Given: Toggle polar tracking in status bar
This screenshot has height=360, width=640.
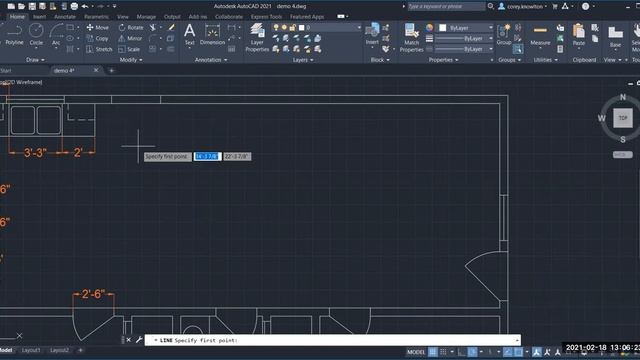Looking at the screenshot, I should 472,352.
